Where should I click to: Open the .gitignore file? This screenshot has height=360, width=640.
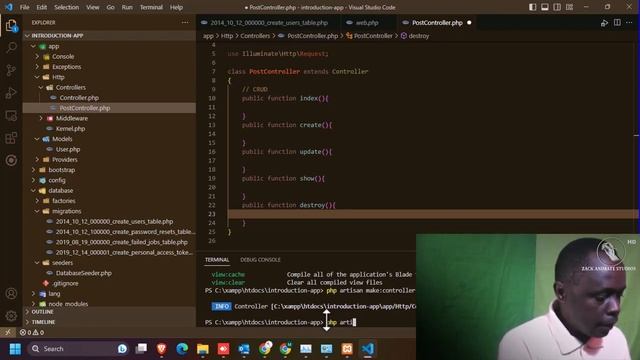(x=65, y=283)
